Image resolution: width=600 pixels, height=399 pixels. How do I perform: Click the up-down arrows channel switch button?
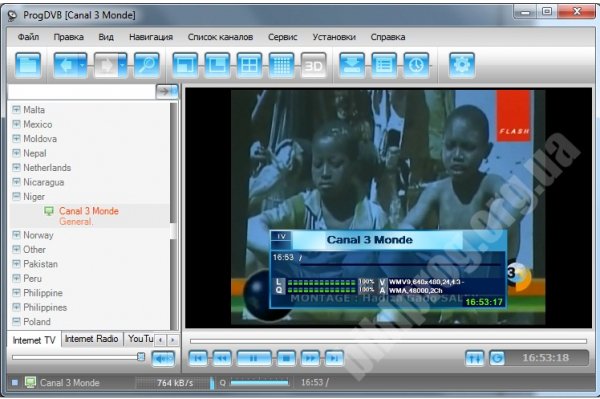tap(474, 358)
